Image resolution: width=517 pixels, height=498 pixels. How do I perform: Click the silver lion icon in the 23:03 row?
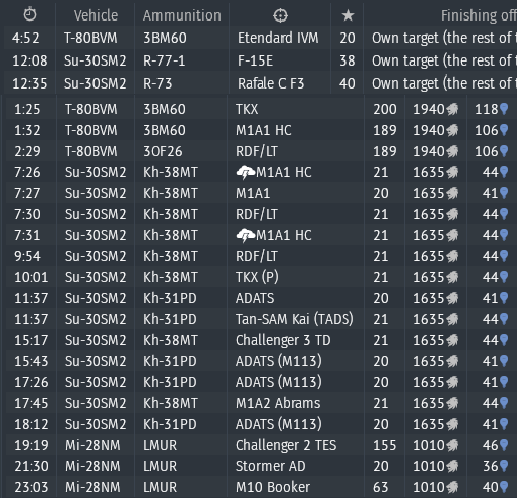tap(452, 487)
